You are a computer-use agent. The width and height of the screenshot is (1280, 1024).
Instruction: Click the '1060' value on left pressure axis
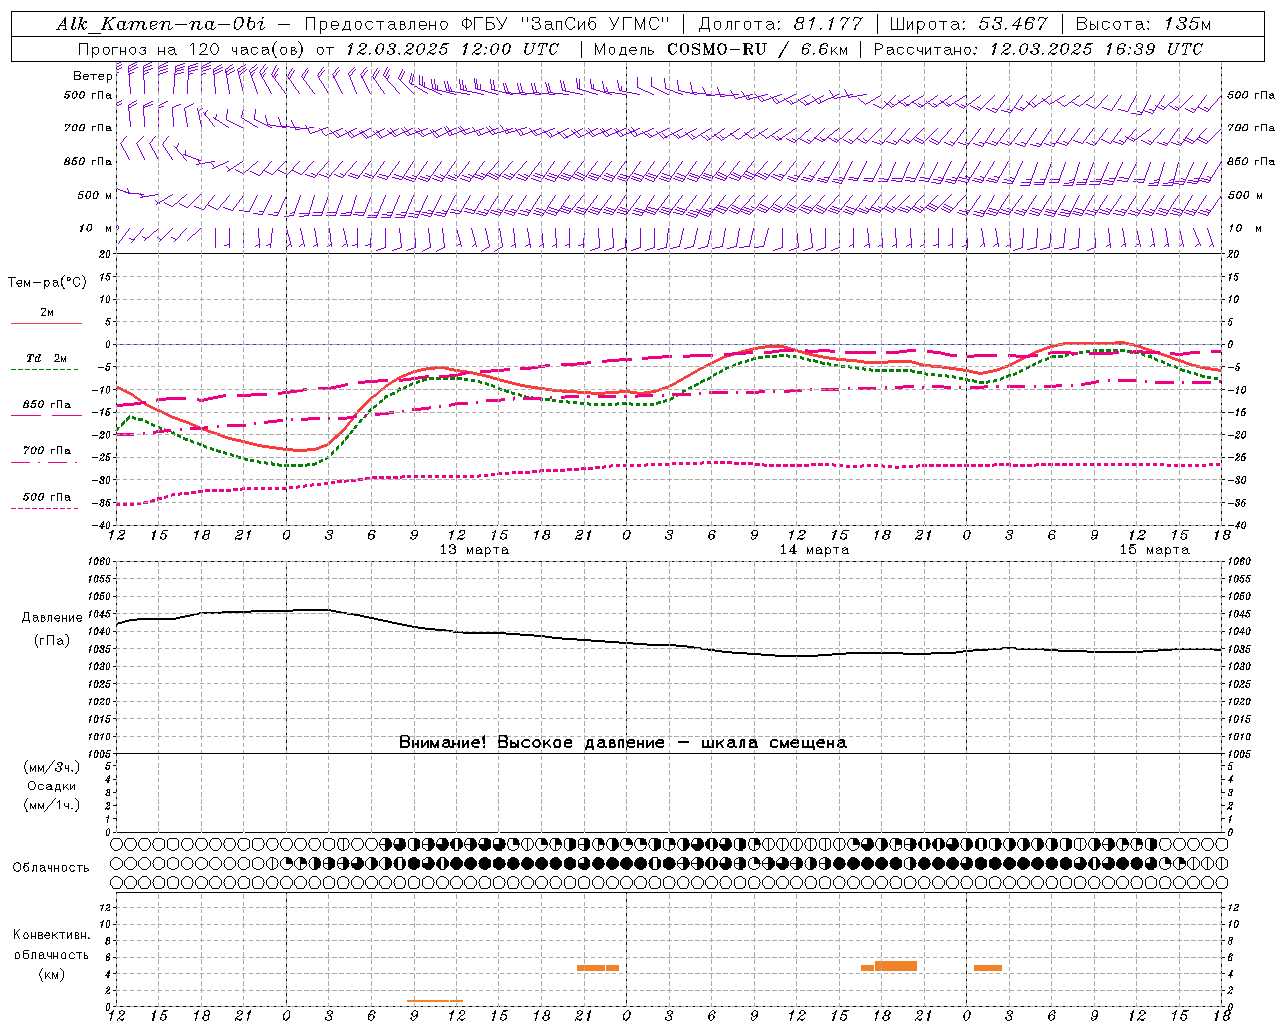coord(99,562)
